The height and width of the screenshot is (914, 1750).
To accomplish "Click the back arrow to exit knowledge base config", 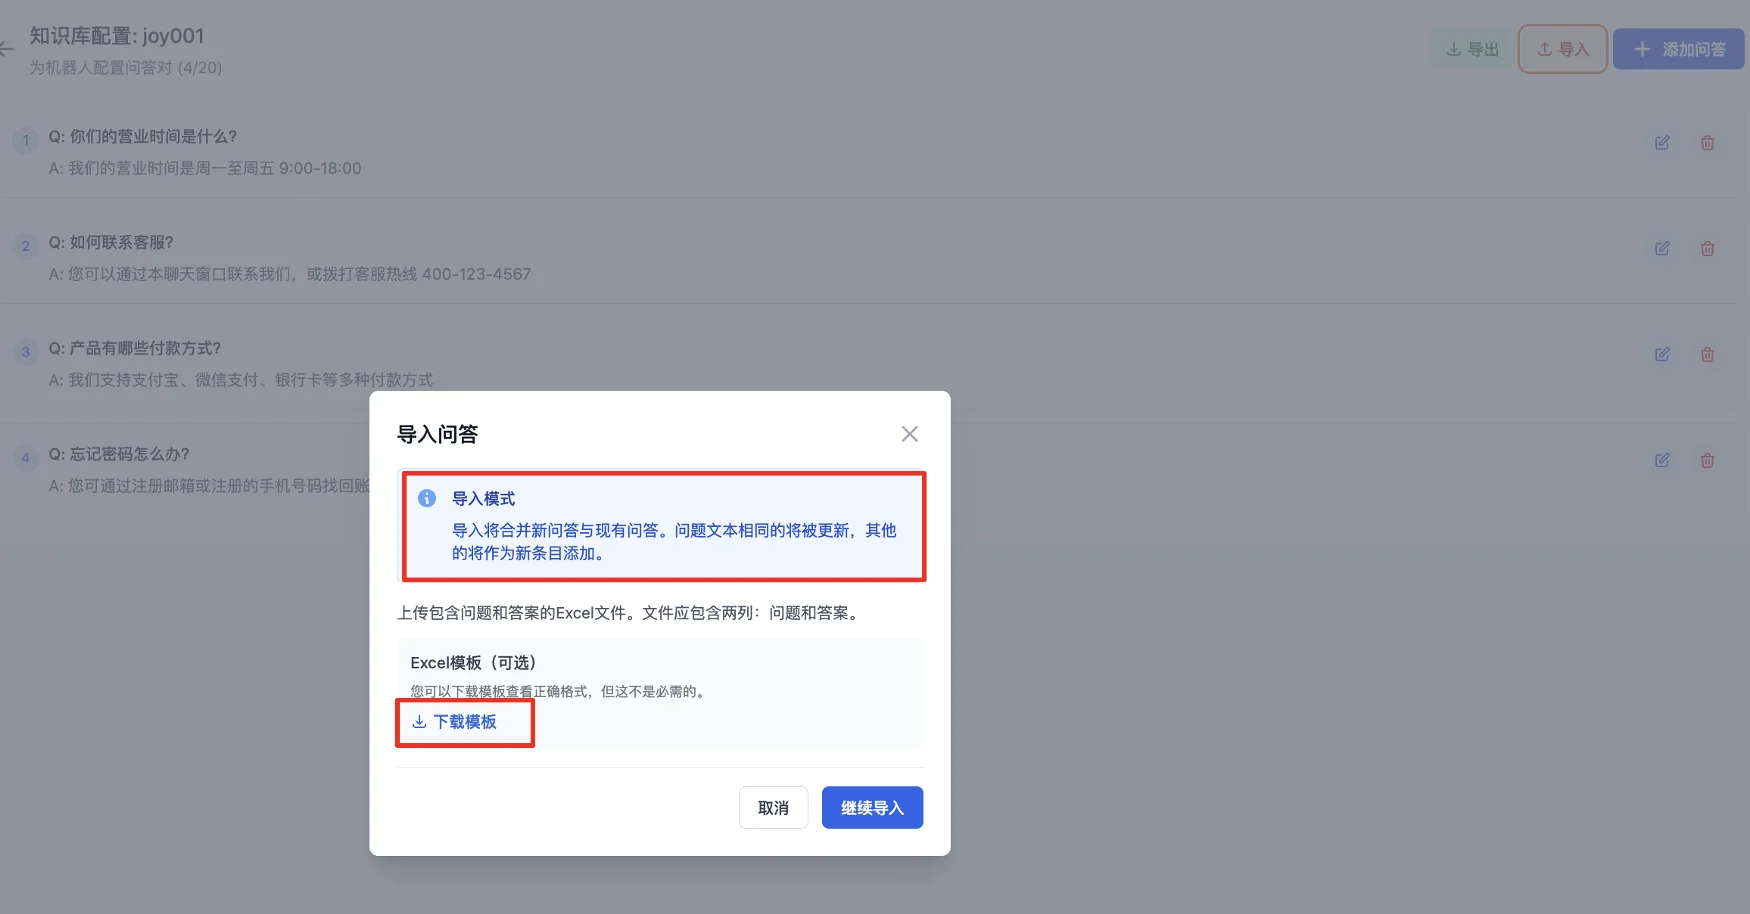I will [7, 48].
